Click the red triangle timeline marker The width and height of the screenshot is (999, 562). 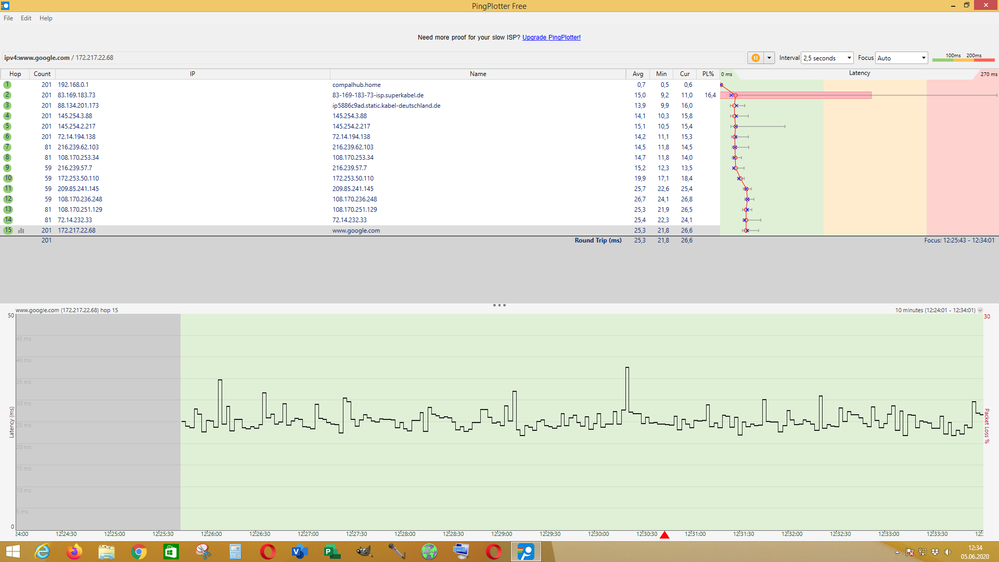tap(665, 535)
